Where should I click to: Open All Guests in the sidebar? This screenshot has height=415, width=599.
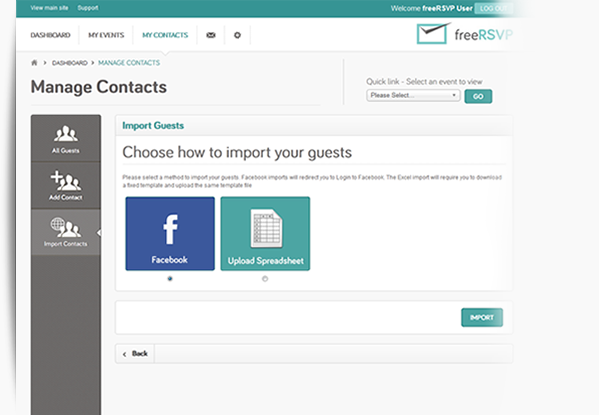(x=66, y=139)
